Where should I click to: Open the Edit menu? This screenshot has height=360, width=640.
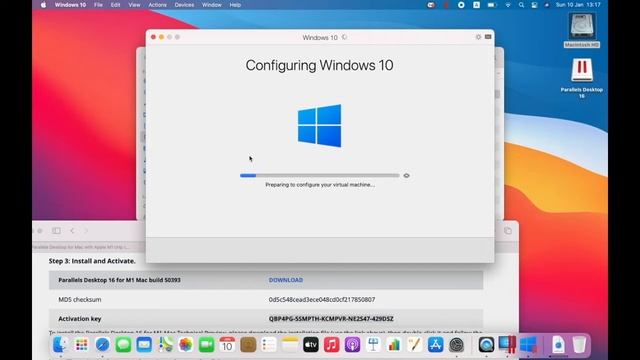(116, 5)
